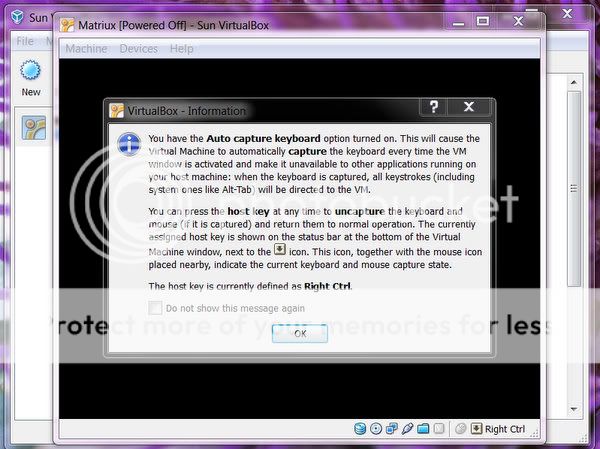Click the Right Ctrl host key label
Image resolution: width=600 pixels, height=449 pixels.
(x=505, y=429)
